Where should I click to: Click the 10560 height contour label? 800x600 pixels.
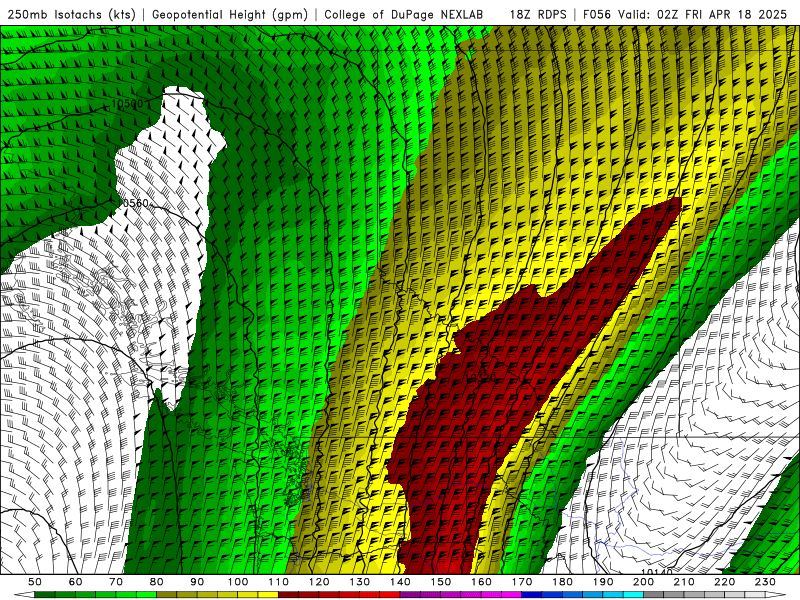(133, 203)
